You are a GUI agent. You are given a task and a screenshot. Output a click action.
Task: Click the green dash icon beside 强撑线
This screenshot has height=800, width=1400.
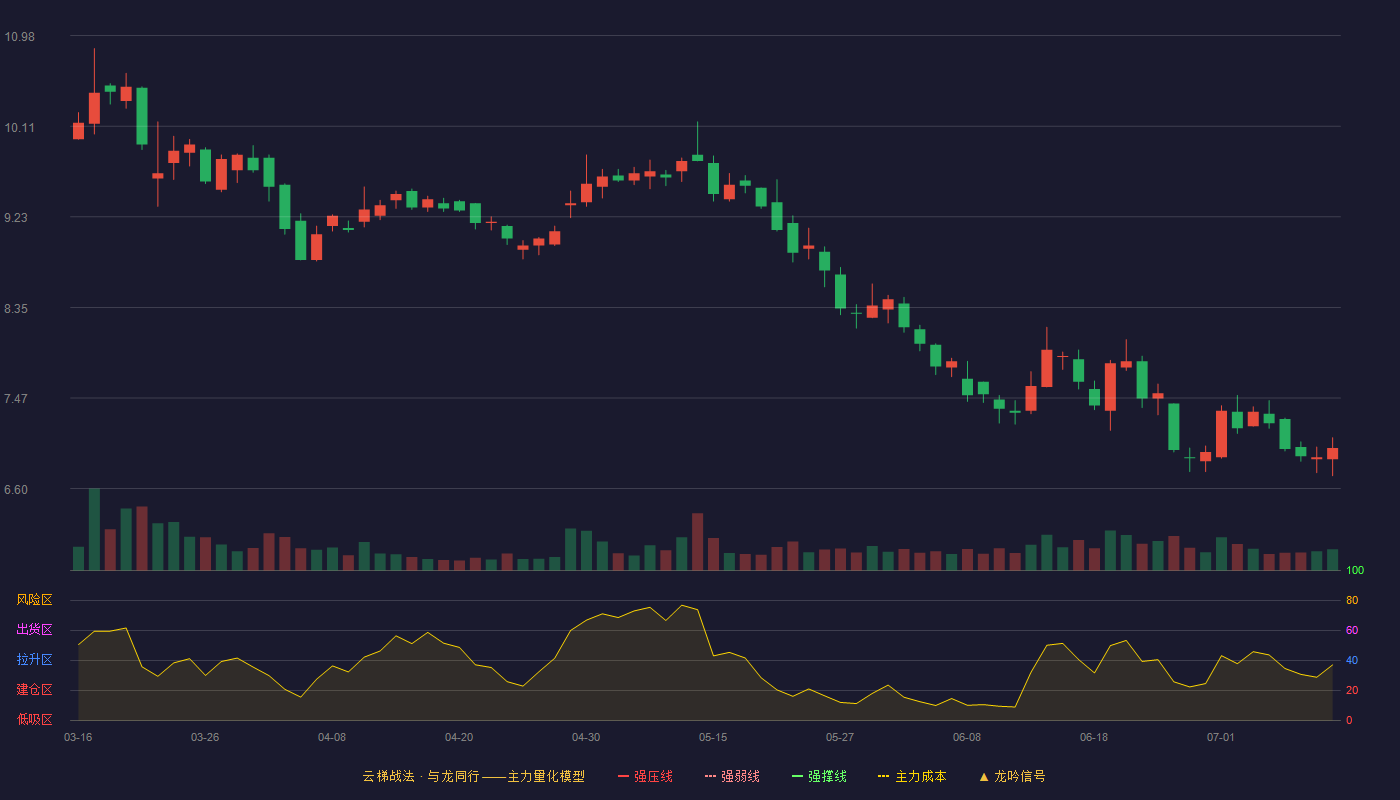798,776
